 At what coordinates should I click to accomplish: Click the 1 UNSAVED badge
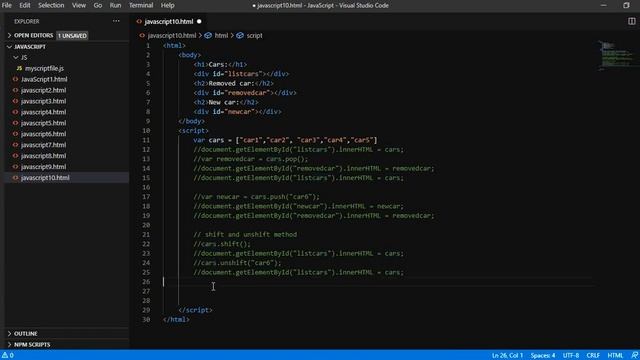72,36
